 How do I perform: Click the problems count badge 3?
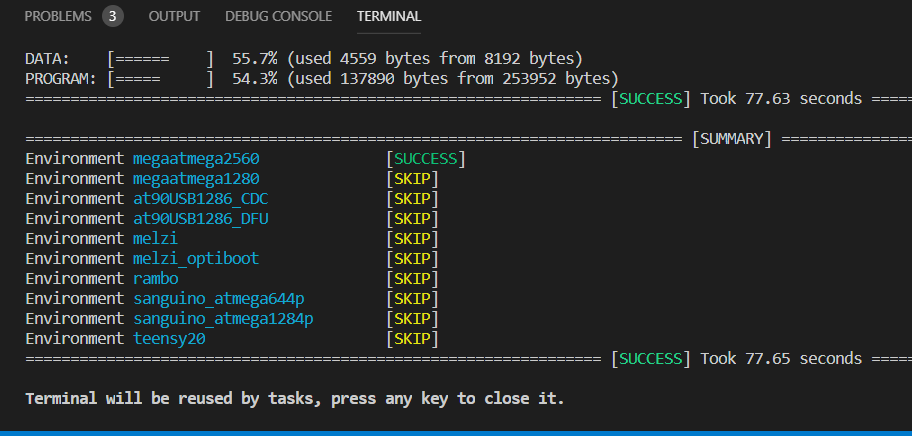(113, 16)
